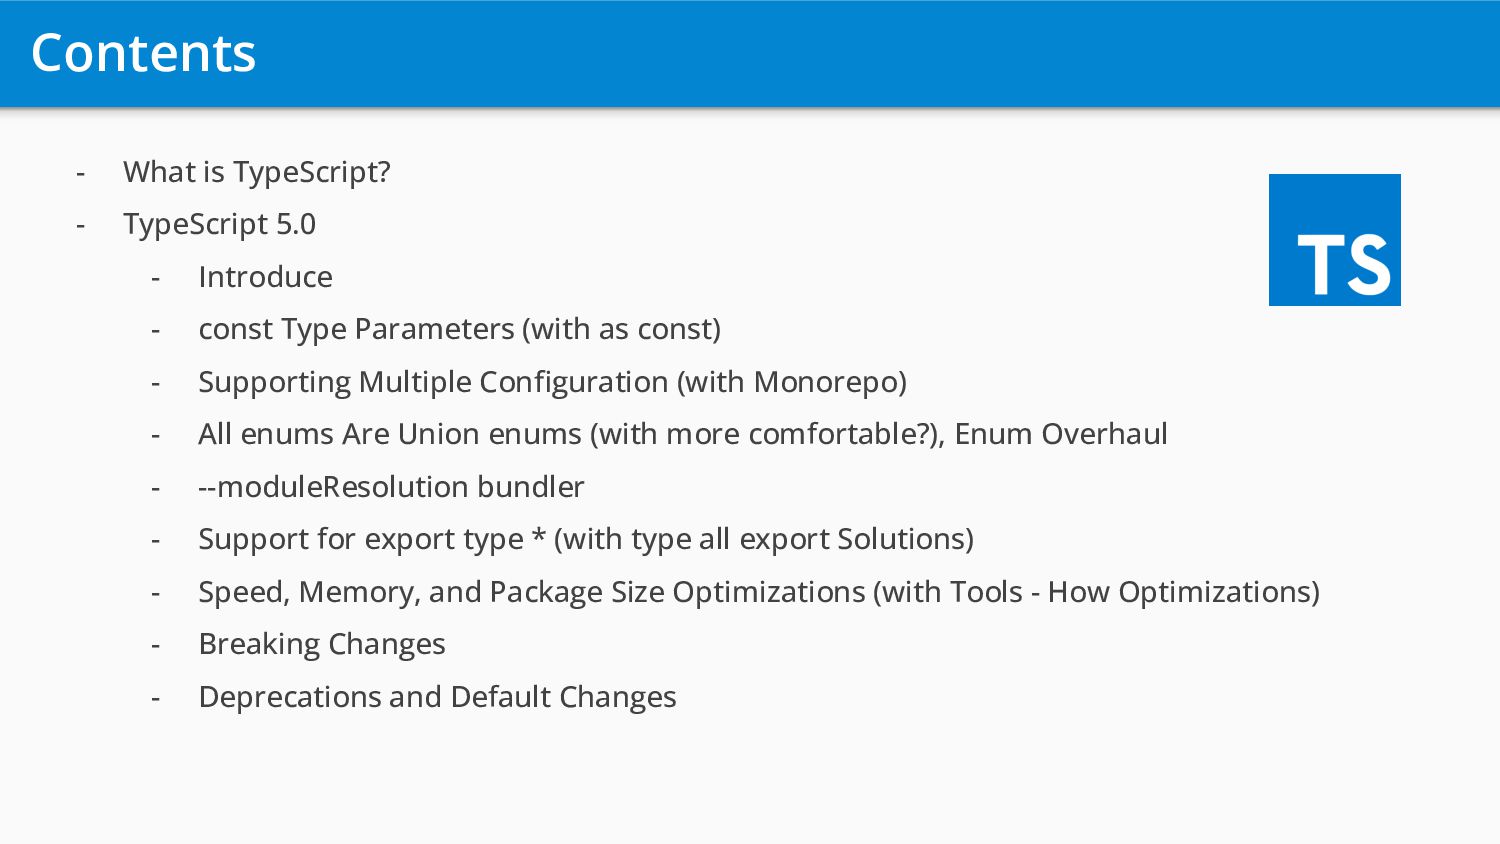Select the 'All enums Are Union enums' line
1500x844 pixels.
pos(683,434)
